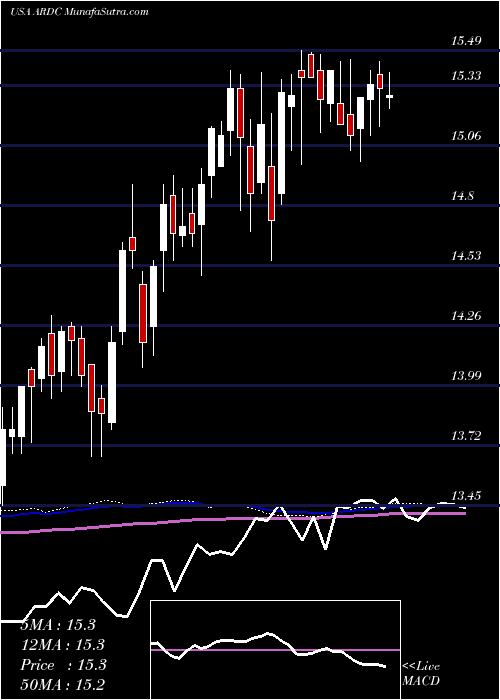Click the 50MA : 15.2 reading
The image size is (500, 700).
(x=62, y=685)
